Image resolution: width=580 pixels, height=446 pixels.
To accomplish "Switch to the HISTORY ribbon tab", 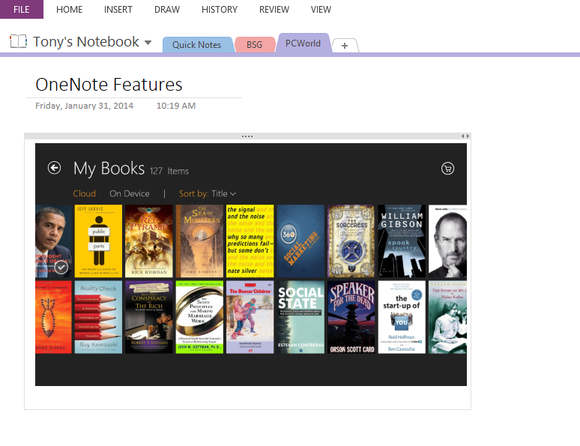I will 219,10.
